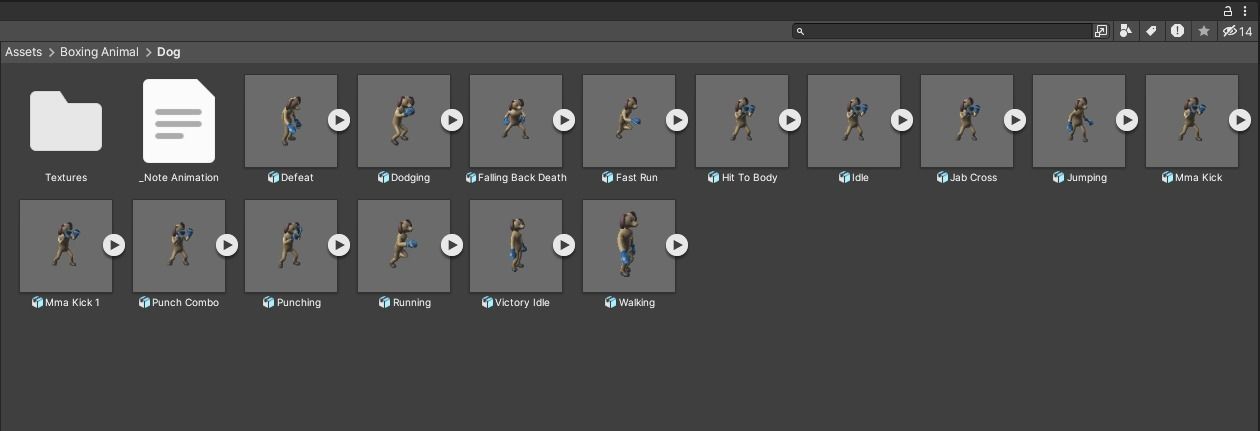The image size is (1260, 431).
Task: Expand the Punching asset arrow
Action: tap(339, 245)
